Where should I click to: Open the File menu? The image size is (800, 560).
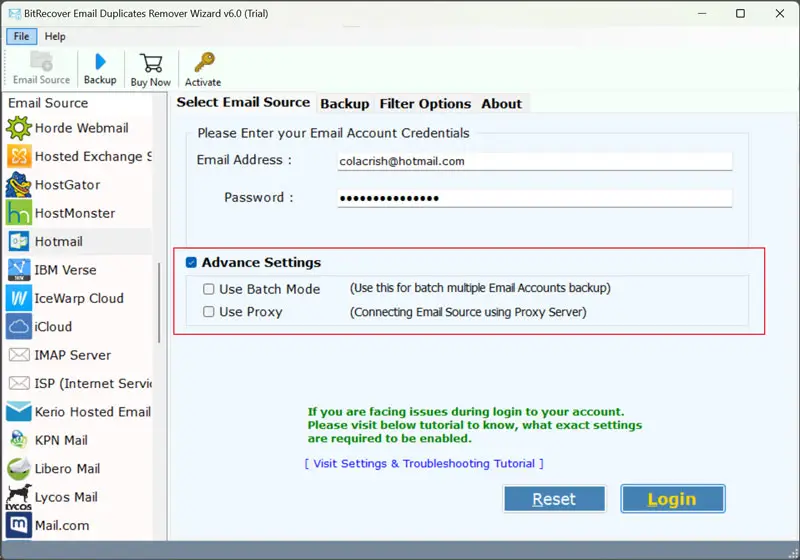click(x=21, y=36)
